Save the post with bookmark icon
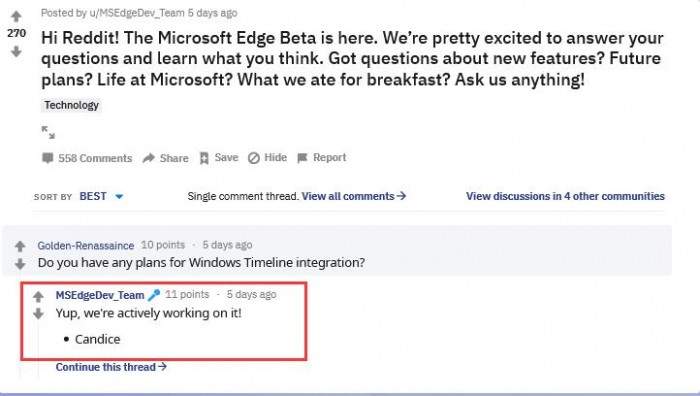Screen dimensions: 700x396 coord(219,158)
